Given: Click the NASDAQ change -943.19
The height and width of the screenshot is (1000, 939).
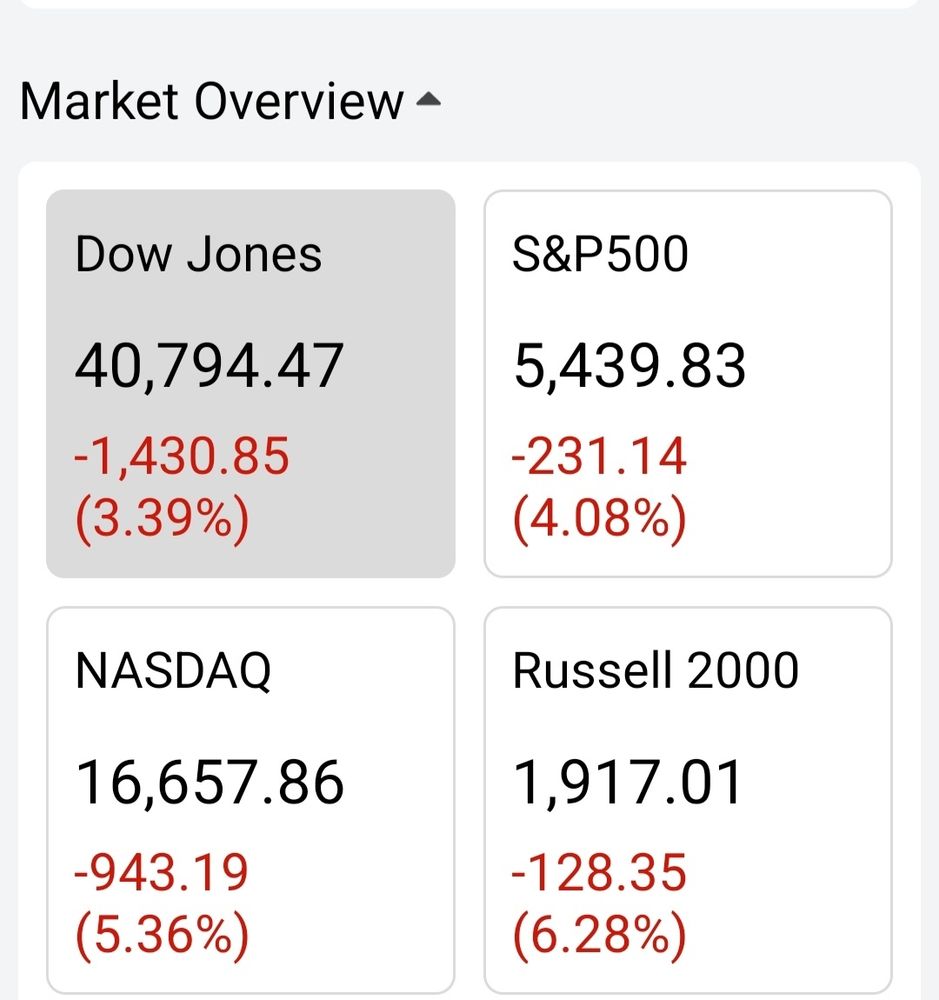Looking at the screenshot, I should (162, 874).
